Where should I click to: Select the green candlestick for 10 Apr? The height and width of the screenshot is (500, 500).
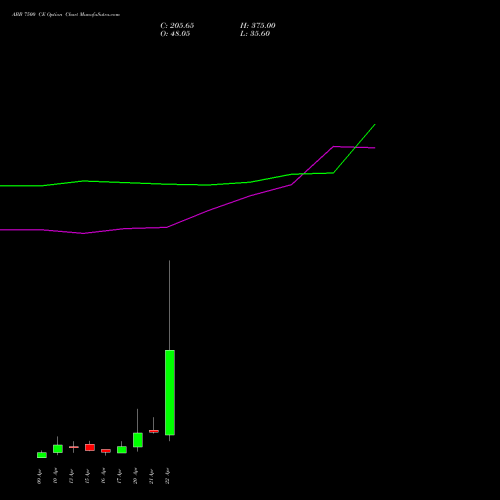[58, 449]
